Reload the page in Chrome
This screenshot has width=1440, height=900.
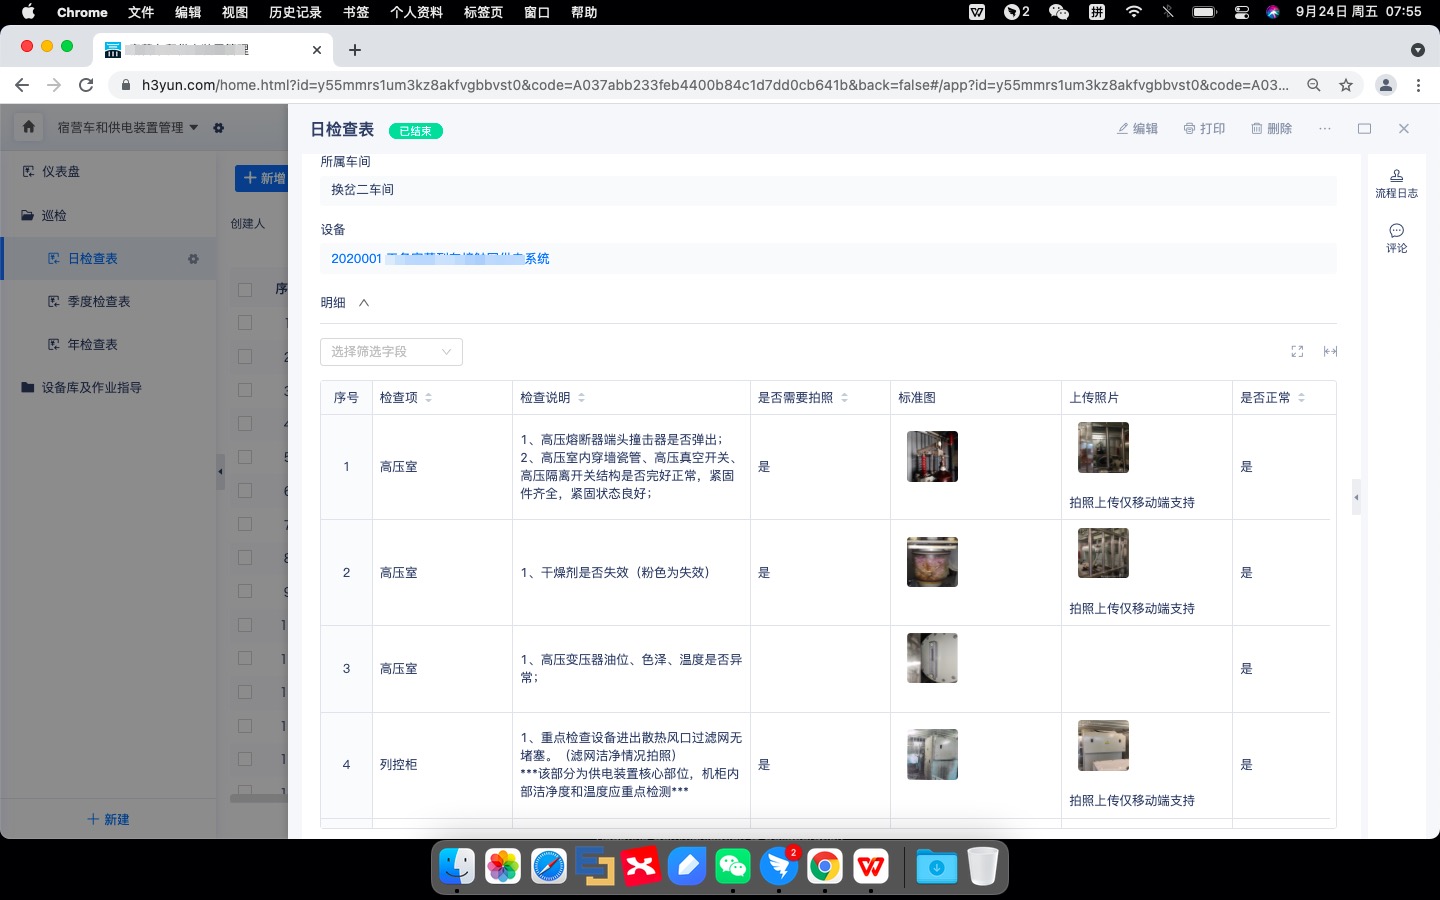(86, 85)
